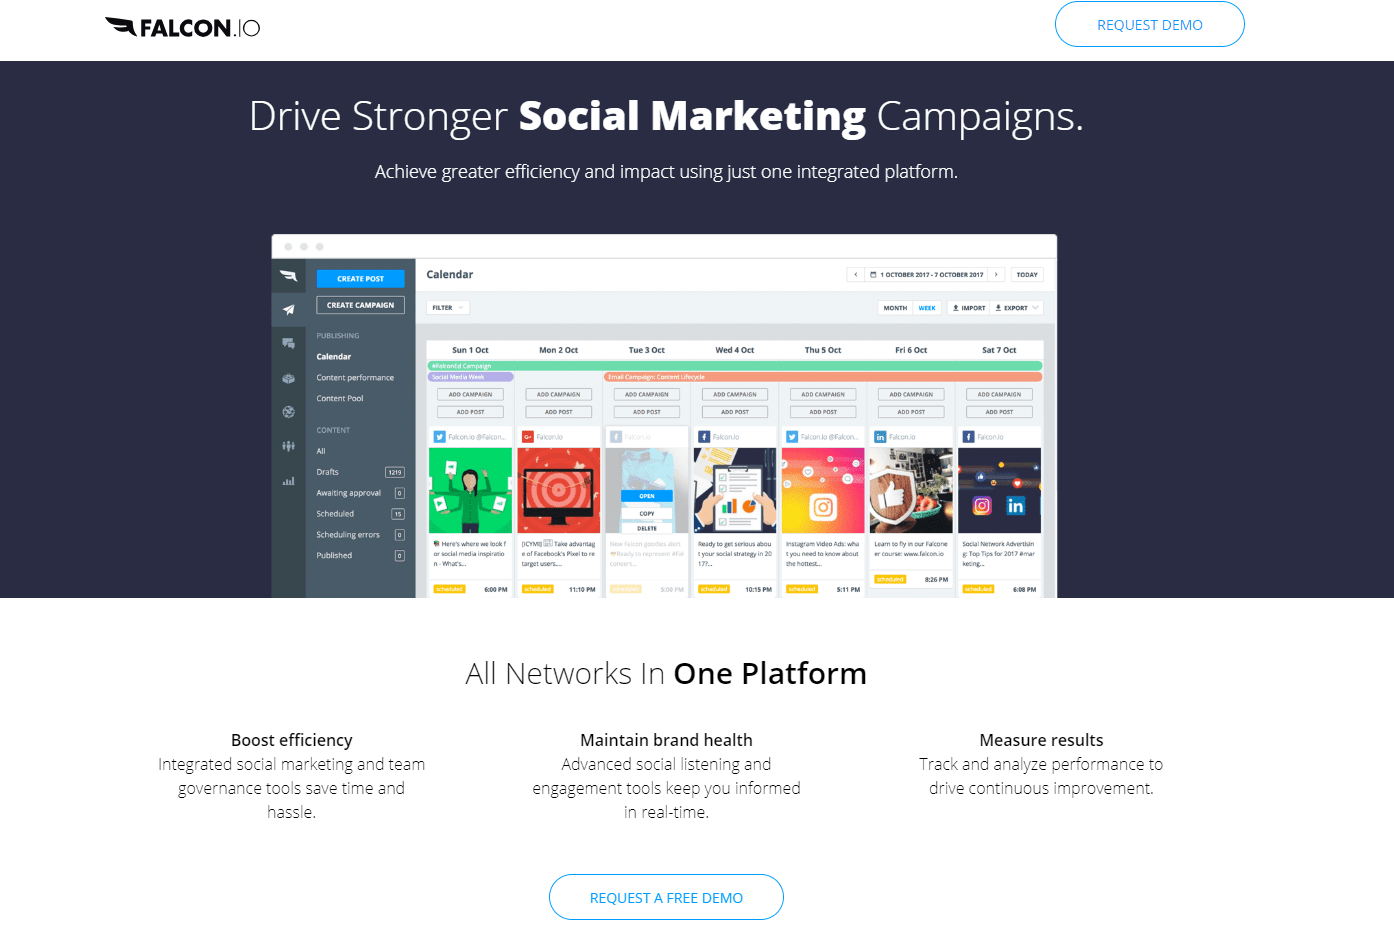
Task: Click Add Campaign under Fri 6 Oct
Action: 911,395
